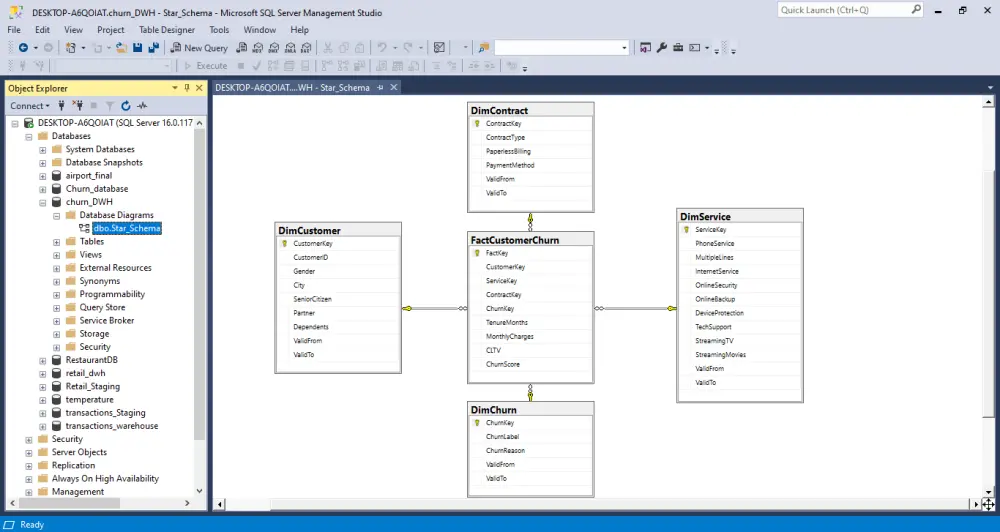
Task: Close the Star_Schema diagram tab
Action: coord(393,87)
